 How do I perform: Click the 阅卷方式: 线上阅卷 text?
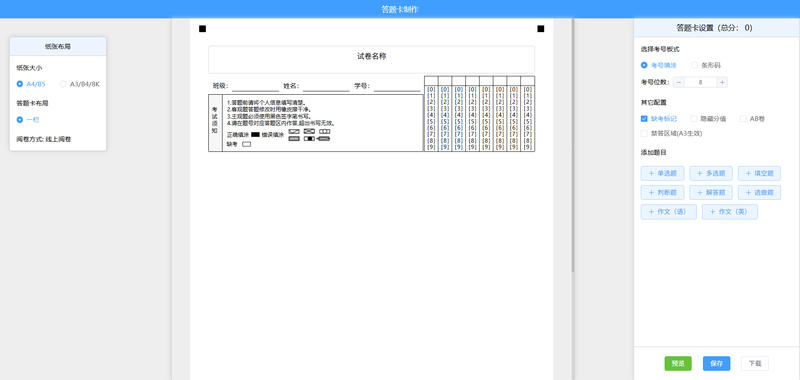pyautogui.click(x=43, y=139)
